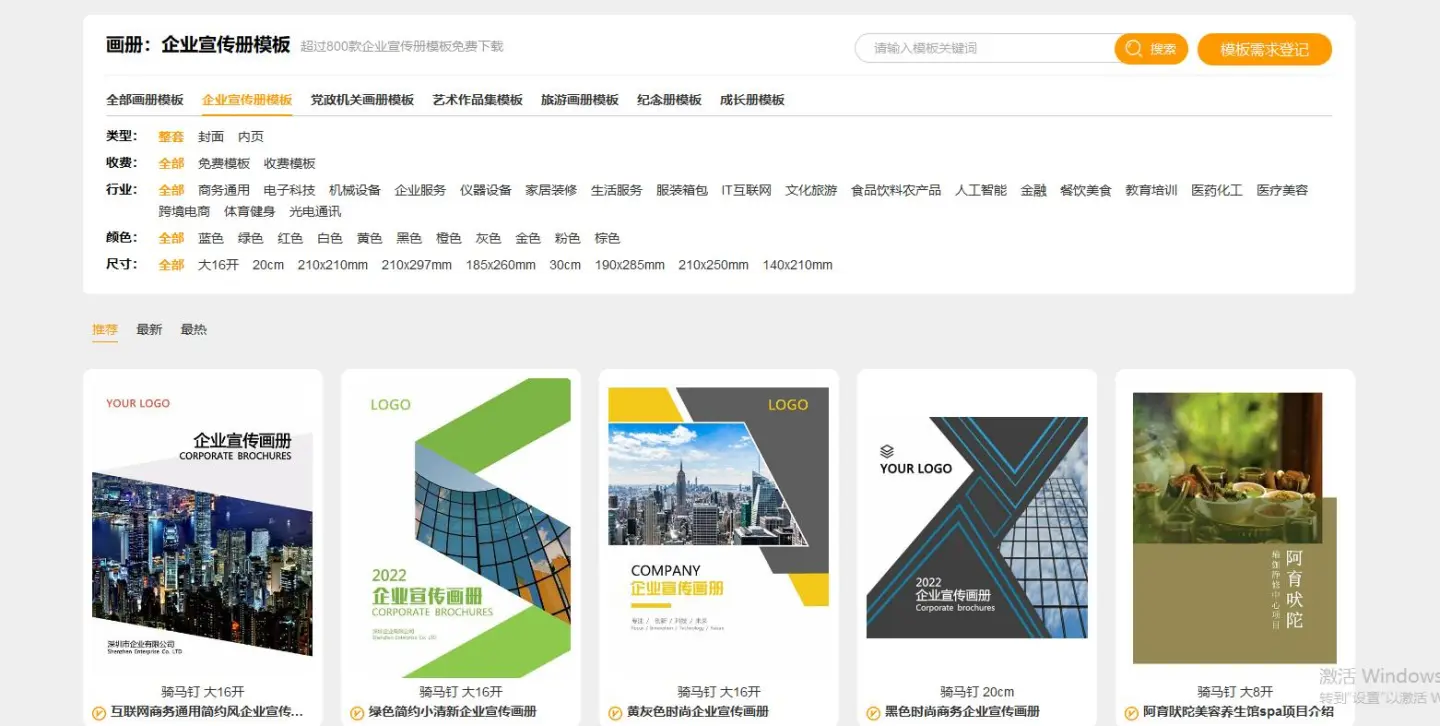1440x726 pixels.
Task: Select 全部 in the 尺寸 row
Action: 171,265
